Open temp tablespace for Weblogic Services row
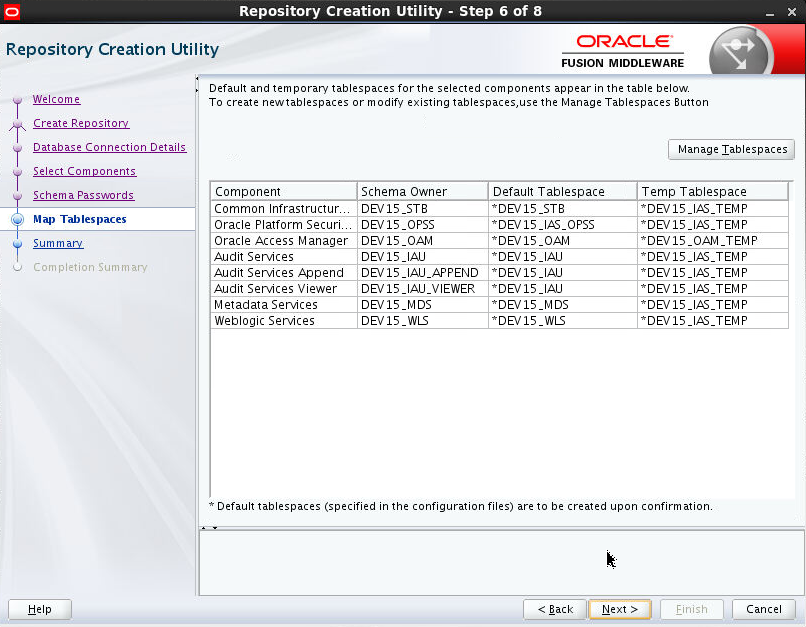This screenshot has height=627, width=806. 712,320
